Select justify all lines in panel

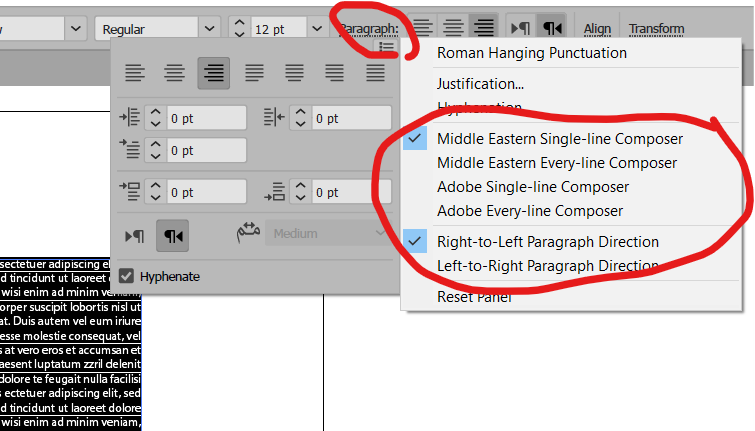coord(375,73)
